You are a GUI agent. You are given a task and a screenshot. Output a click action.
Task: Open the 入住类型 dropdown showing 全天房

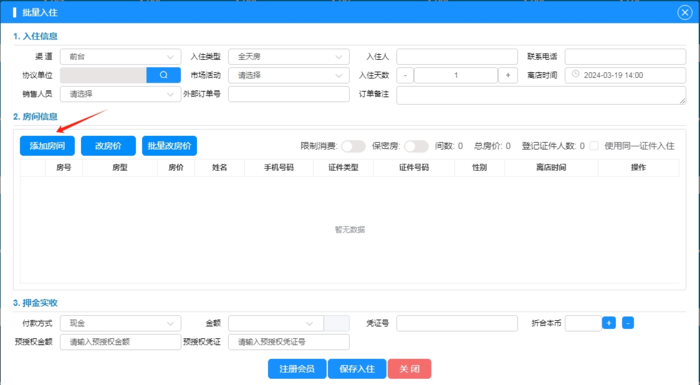[x=289, y=57]
